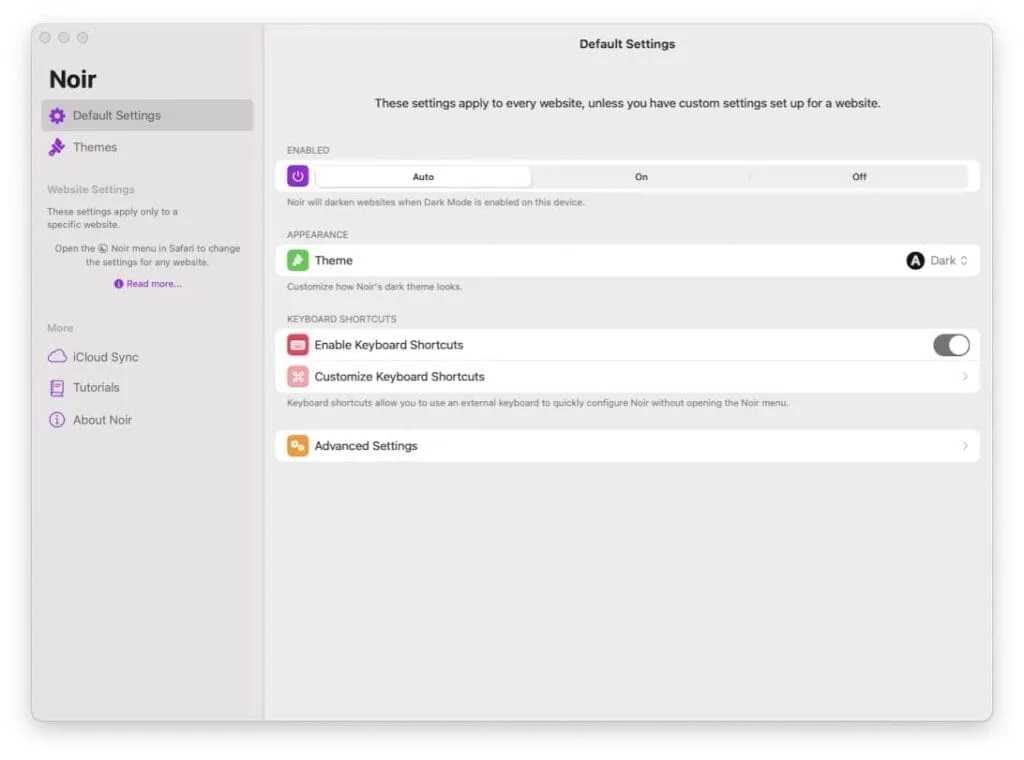Select the power icon beside the Enabled control

295,176
